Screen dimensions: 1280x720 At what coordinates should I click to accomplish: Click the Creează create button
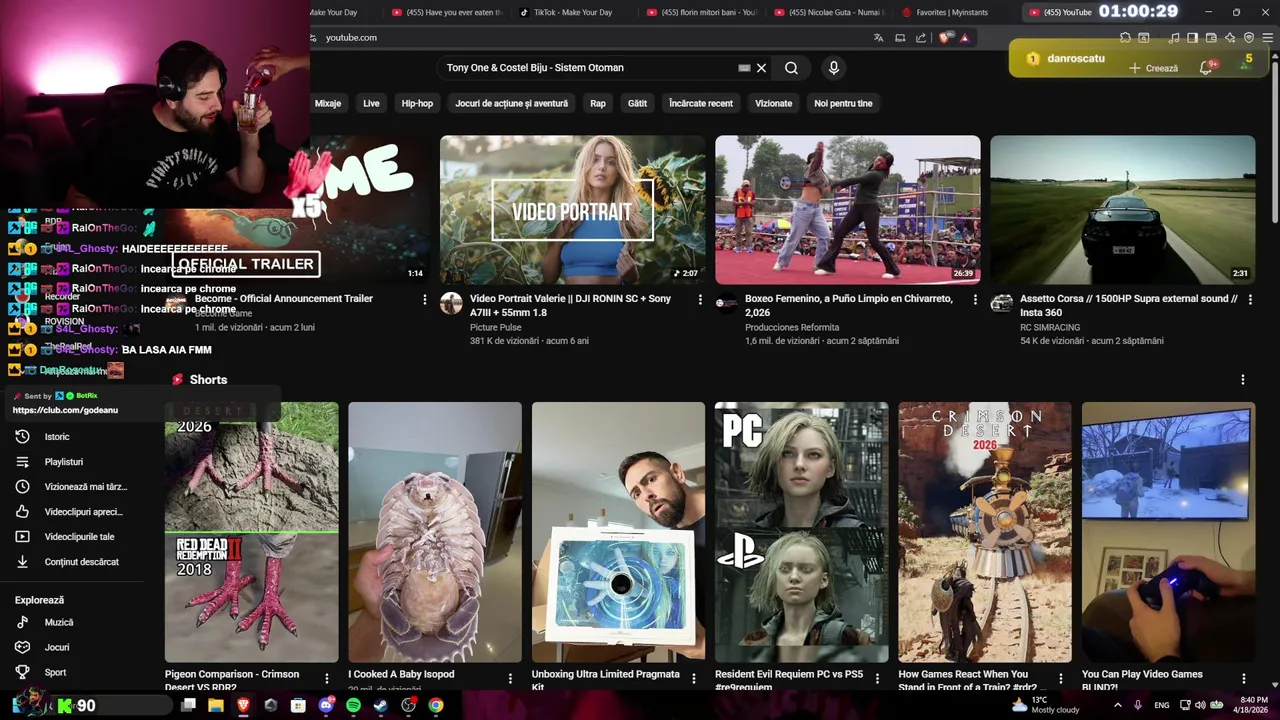[1153, 68]
